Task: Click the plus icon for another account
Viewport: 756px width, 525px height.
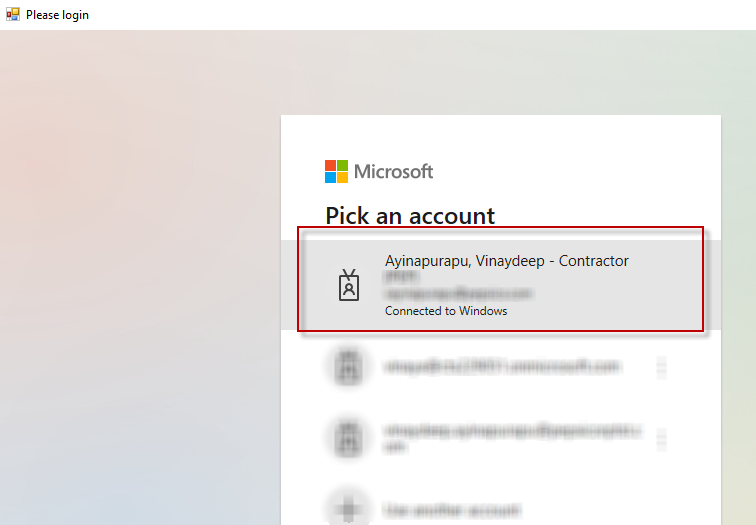Action: (x=348, y=508)
